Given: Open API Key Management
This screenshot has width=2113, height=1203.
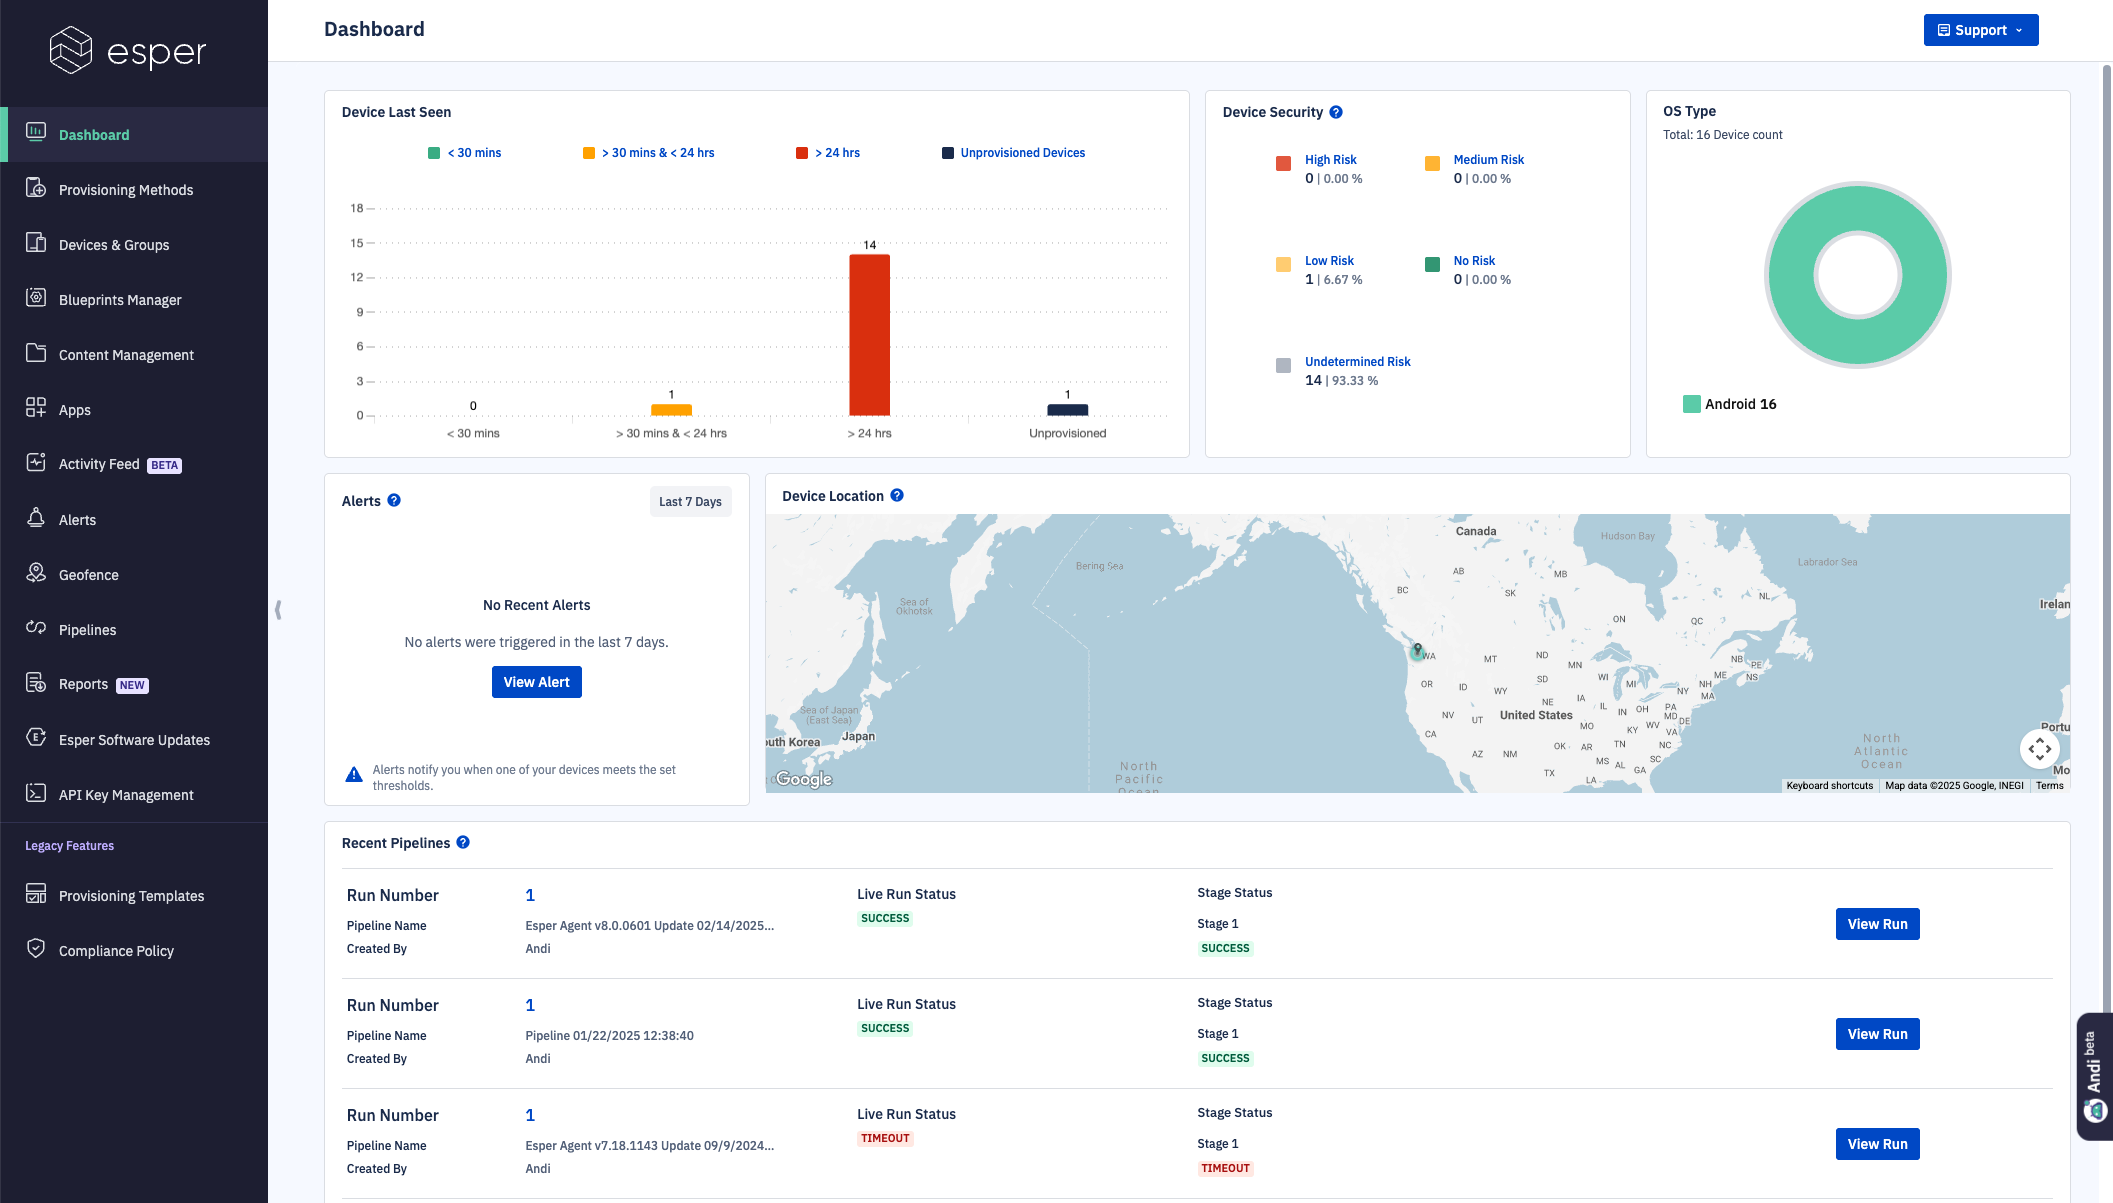Looking at the screenshot, I should point(125,794).
